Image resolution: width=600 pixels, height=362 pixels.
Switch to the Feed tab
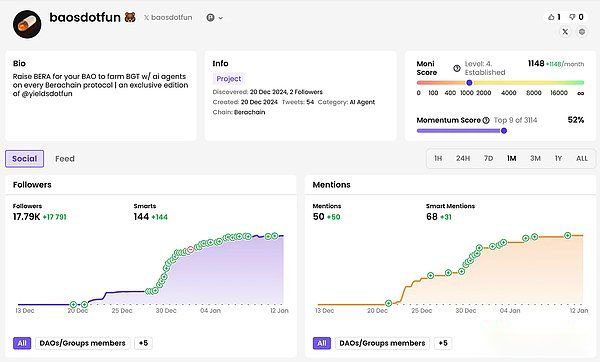click(65, 158)
